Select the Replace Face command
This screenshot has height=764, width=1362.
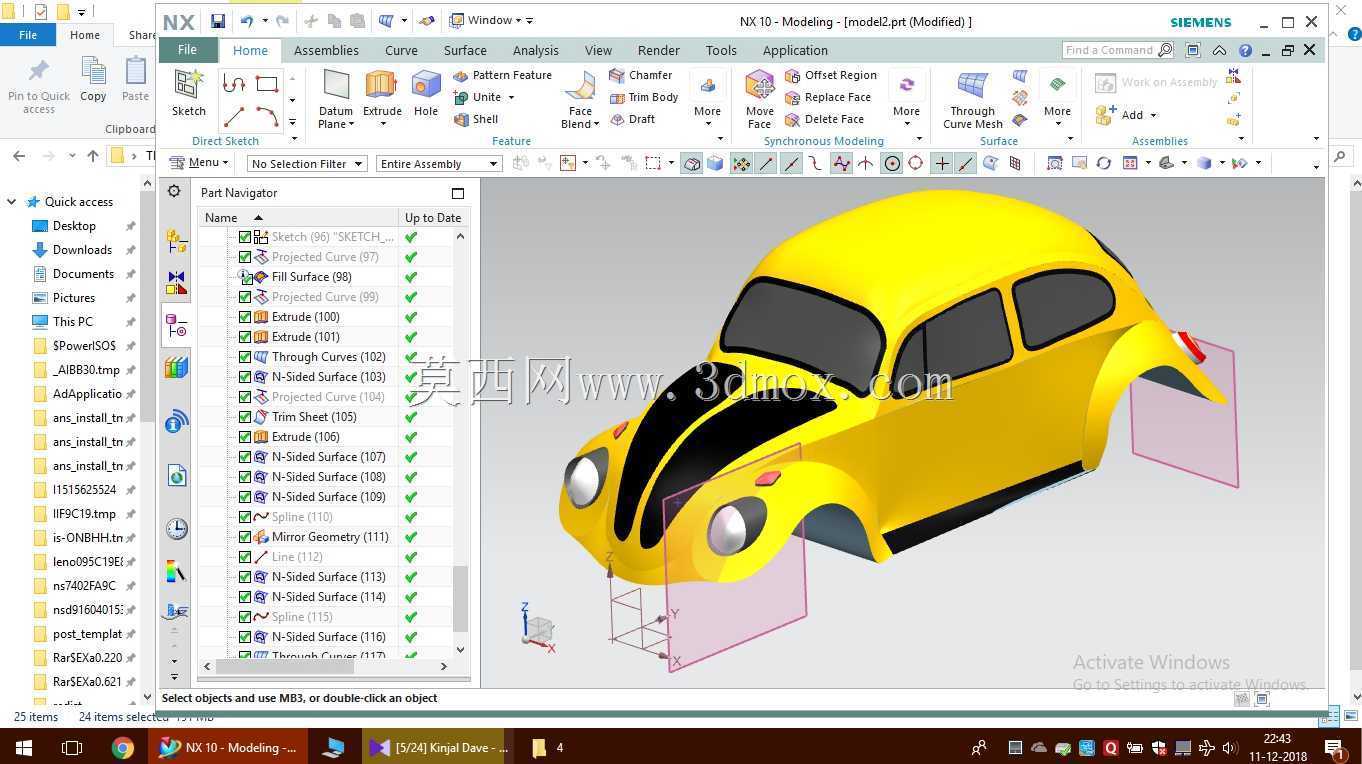tap(828, 97)
